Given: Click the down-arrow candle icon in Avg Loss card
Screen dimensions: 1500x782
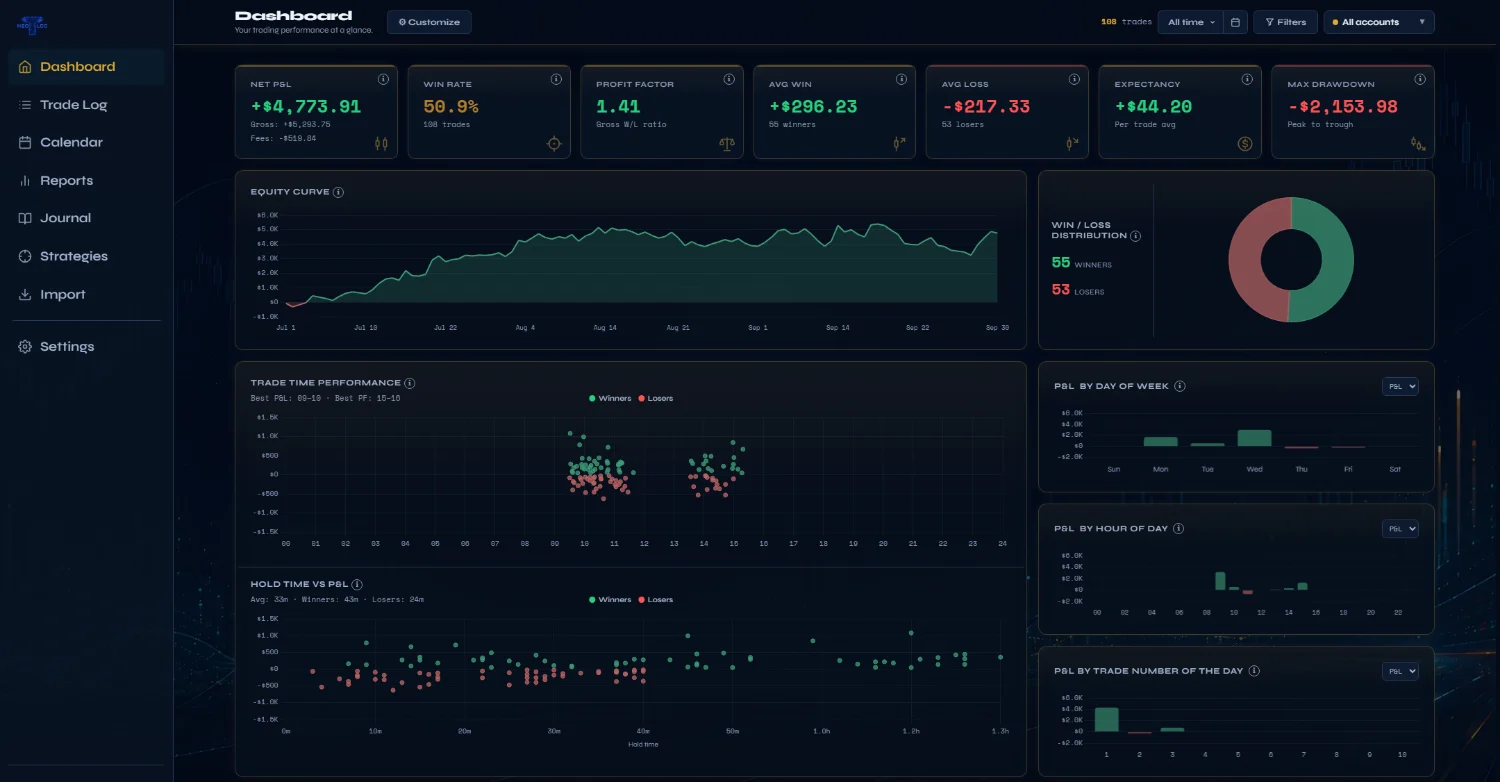Looking at the screenshot, I should click(x=1073, y=143).
